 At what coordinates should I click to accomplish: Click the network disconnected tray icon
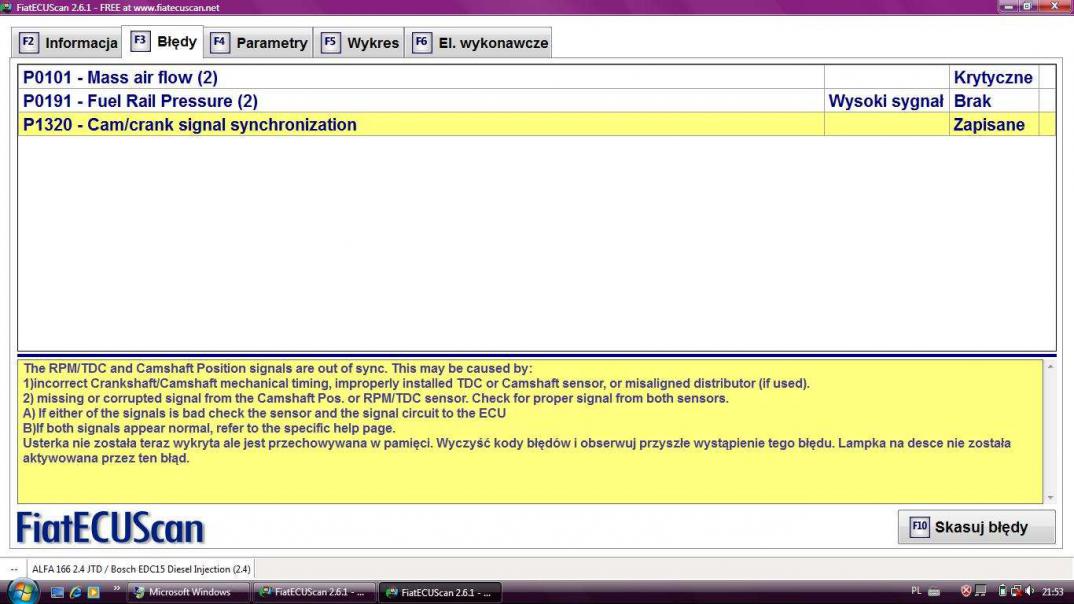click(x=1016, y=591)
